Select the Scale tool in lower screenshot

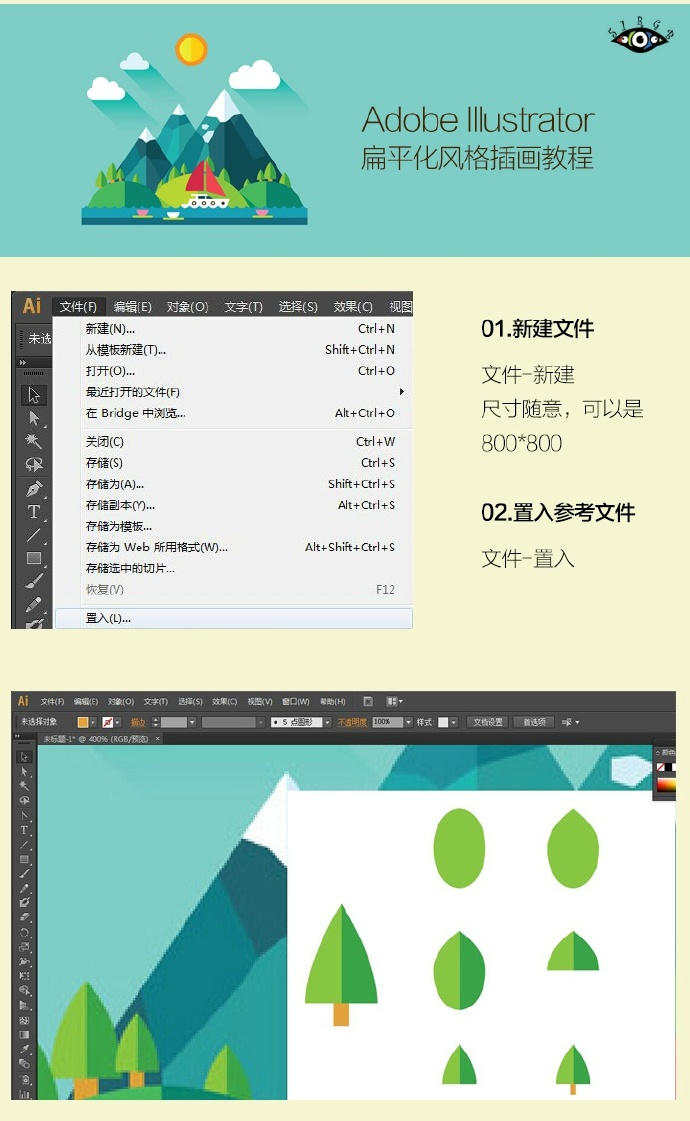tap(24, 947)
